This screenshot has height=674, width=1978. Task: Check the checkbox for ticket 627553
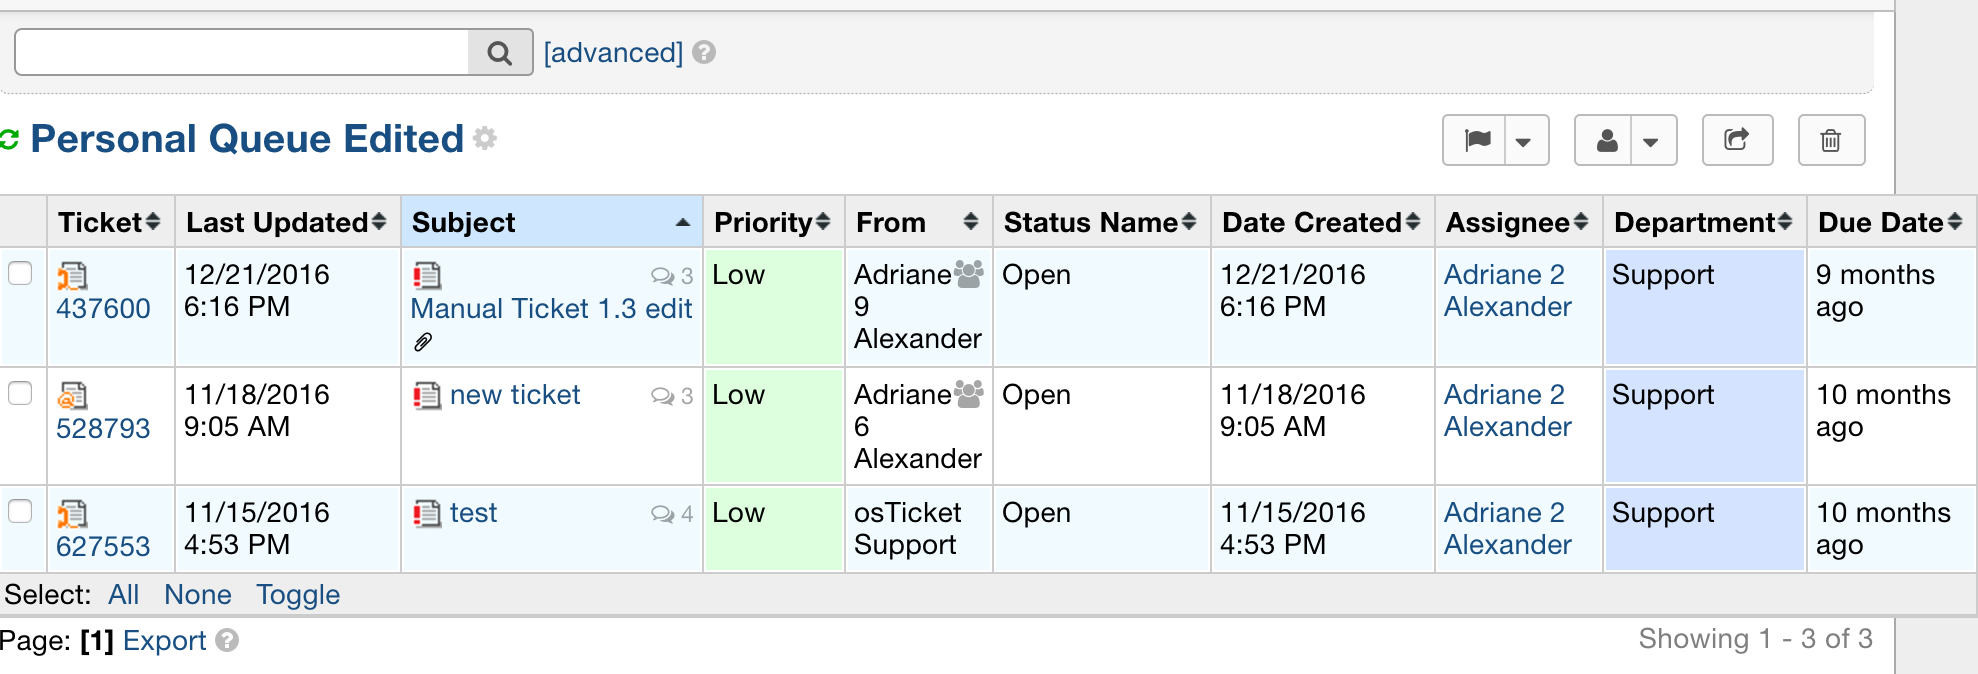click(x=21, y=510)
